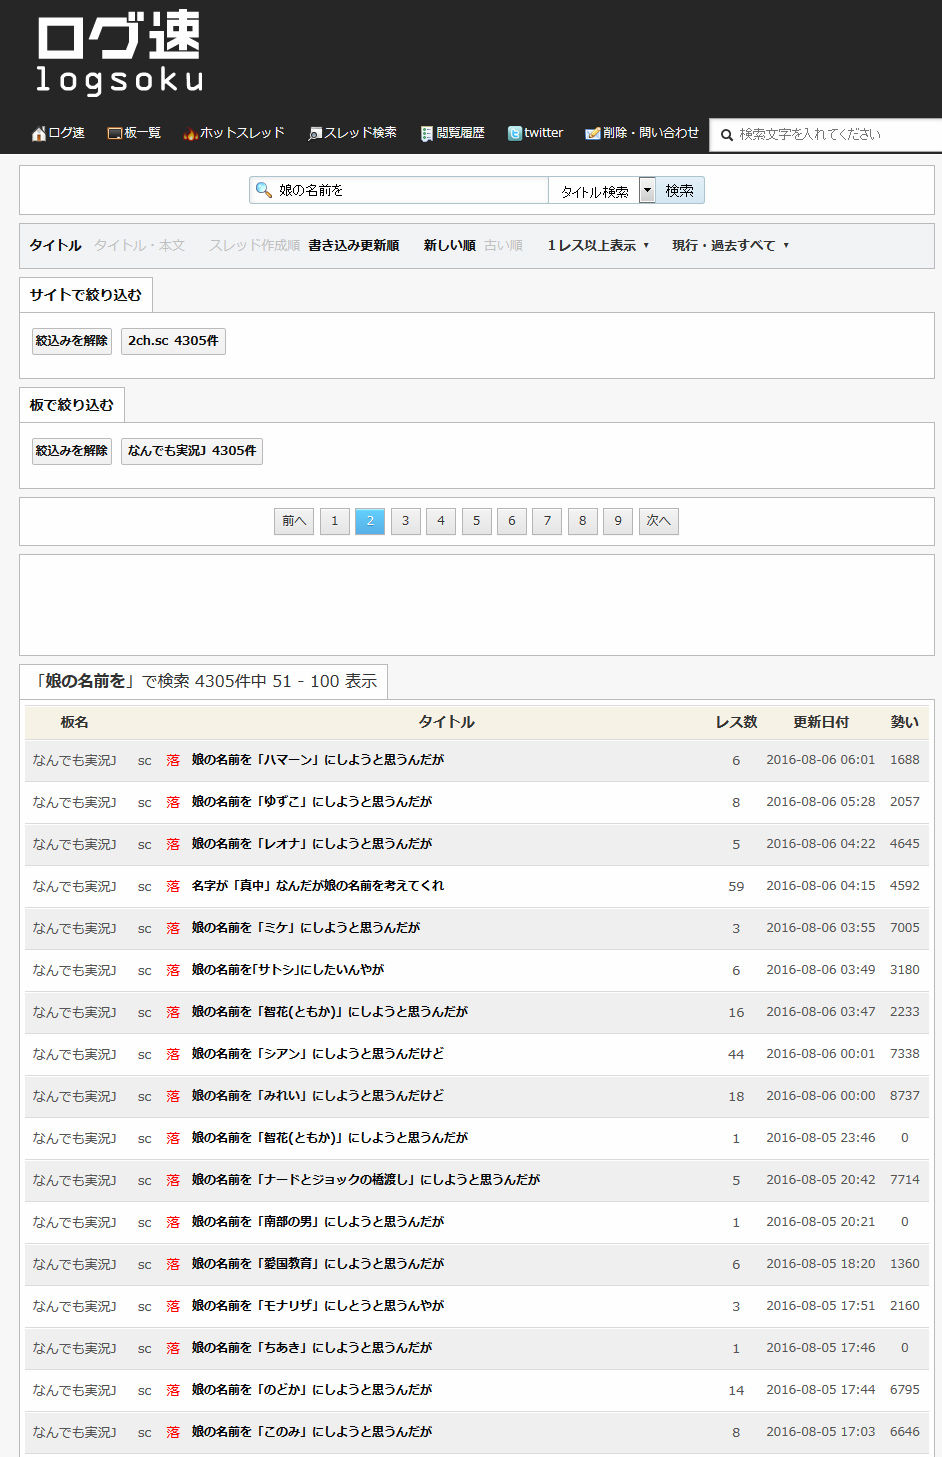Expand the 1レス以上表示 filter dropdown
The height and width of the screenshot is (1457, 942).
click(598, 245)
